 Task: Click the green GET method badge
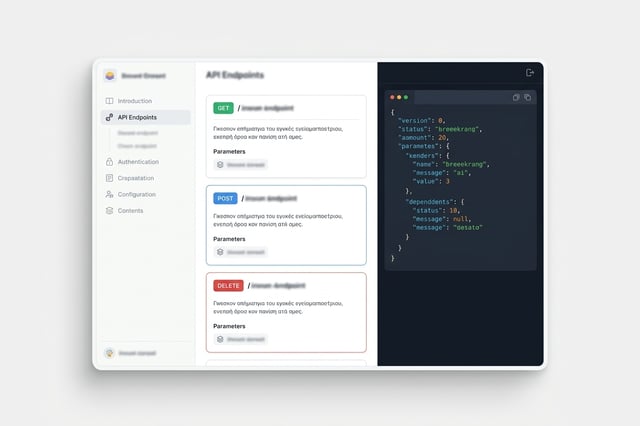pos(223,108)
